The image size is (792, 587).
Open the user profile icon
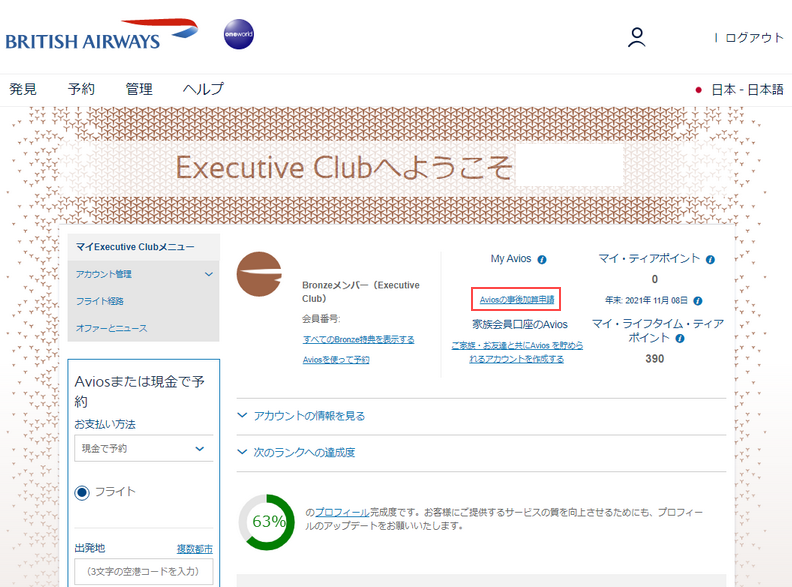pyautogui.click(x=636, y=37)
